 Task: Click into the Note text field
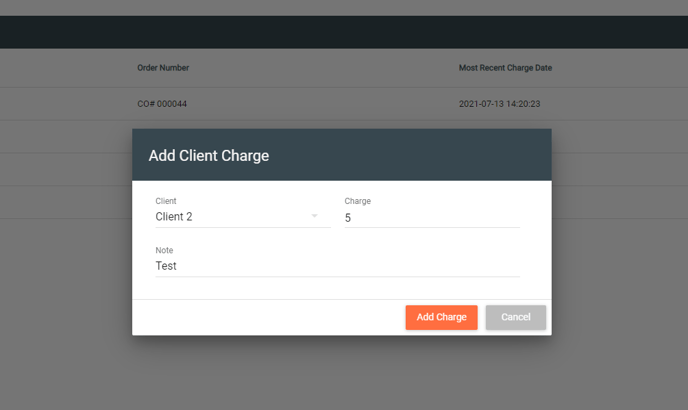(337, 266)
